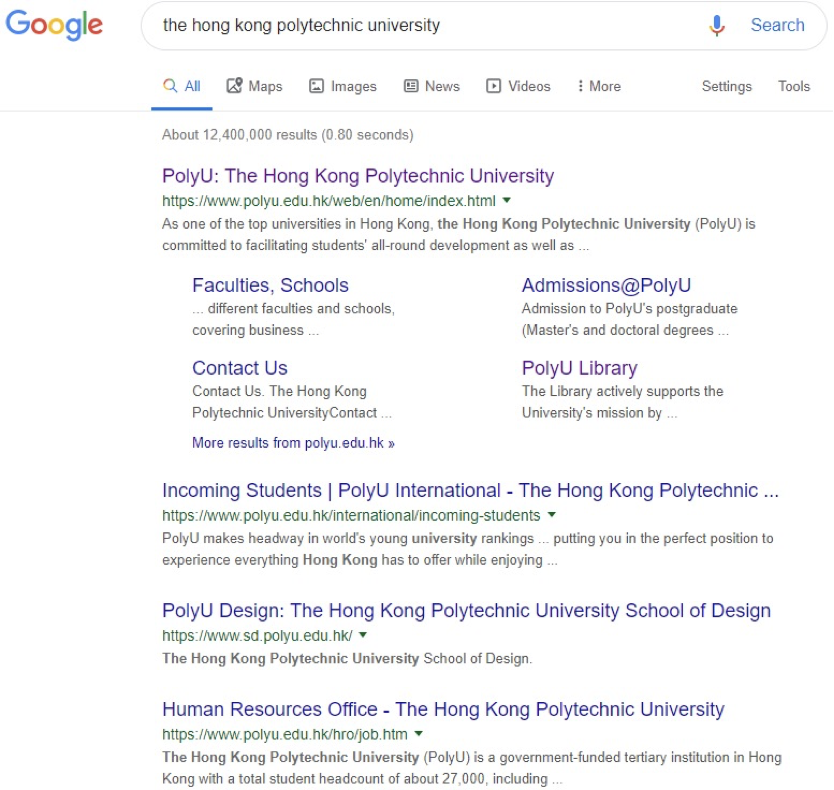Click the Videos play icon
The width and height of the screenshot is (834, 790).
(494, 86)
